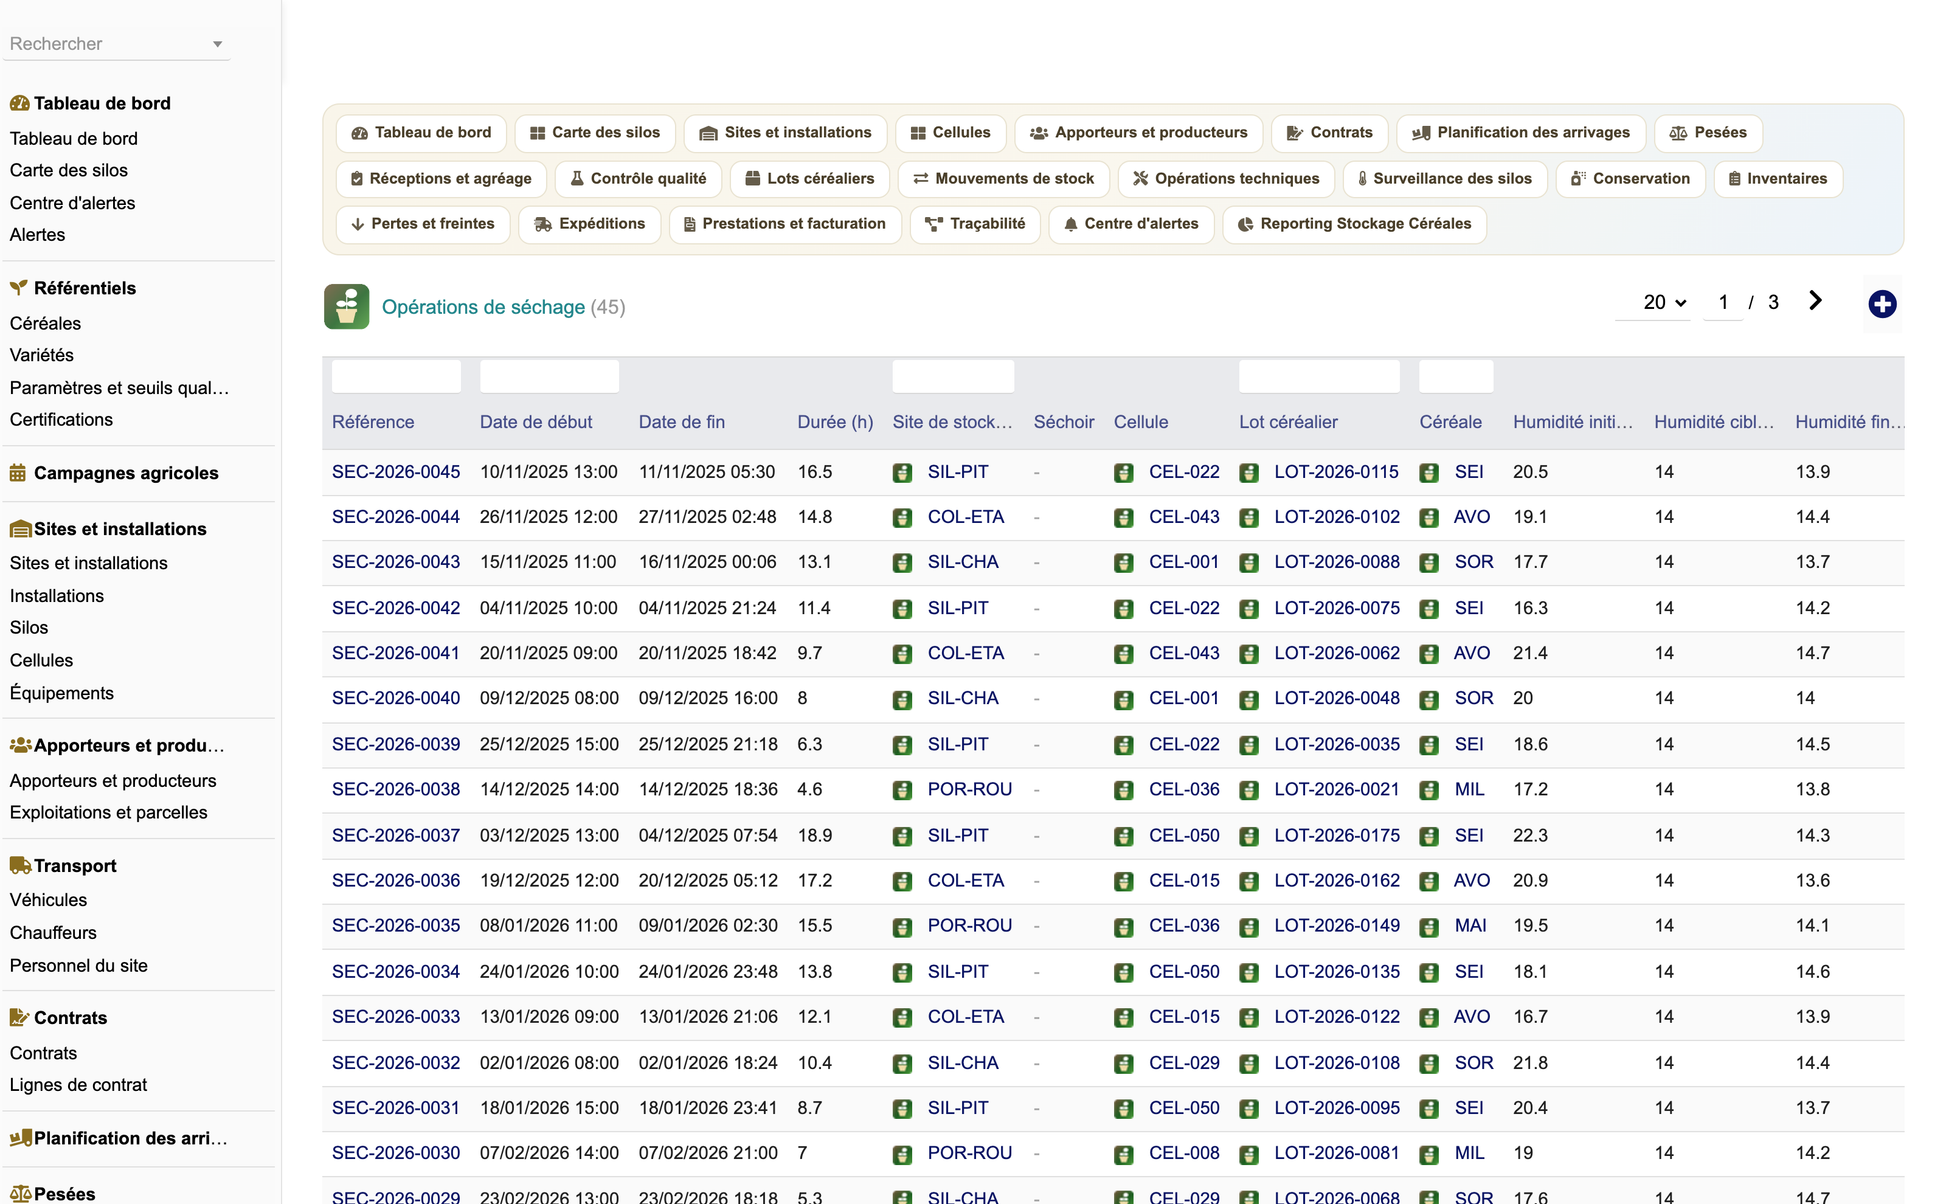Viewport: 1946px width, 1204px height.
Task: Open Cellules tab in top navigation
Action: point(950,133)
